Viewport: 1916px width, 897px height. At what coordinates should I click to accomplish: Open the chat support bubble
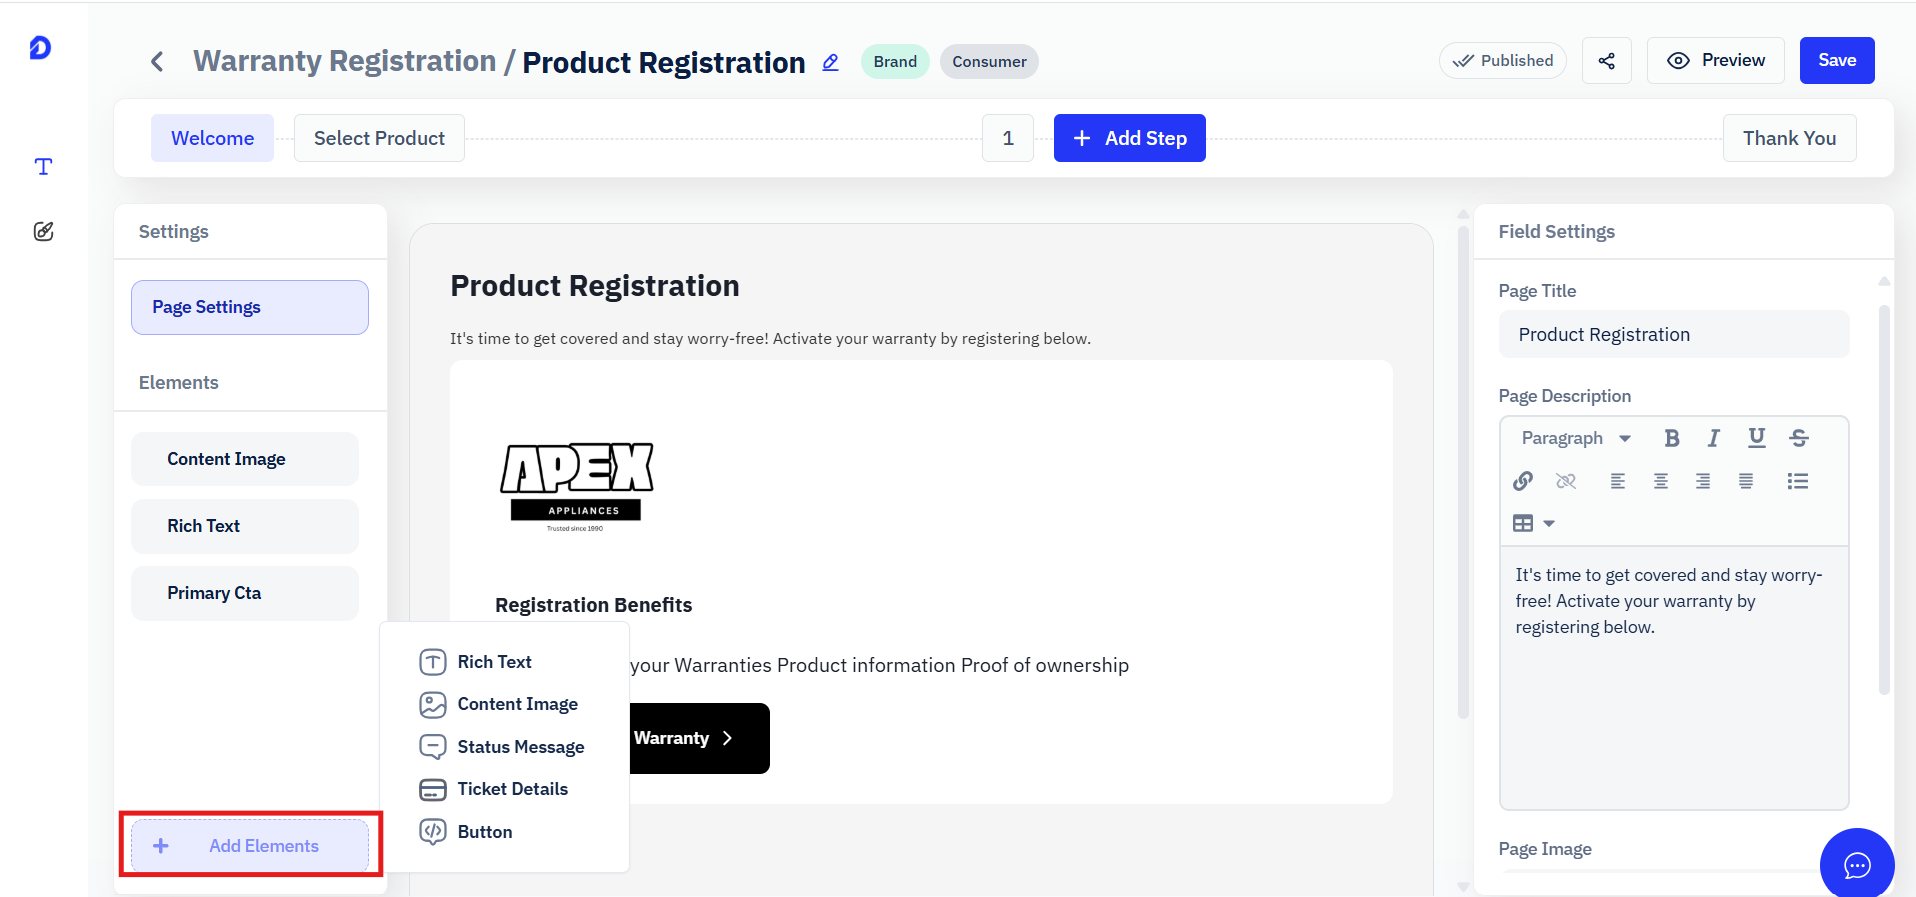click(1857, 865)
